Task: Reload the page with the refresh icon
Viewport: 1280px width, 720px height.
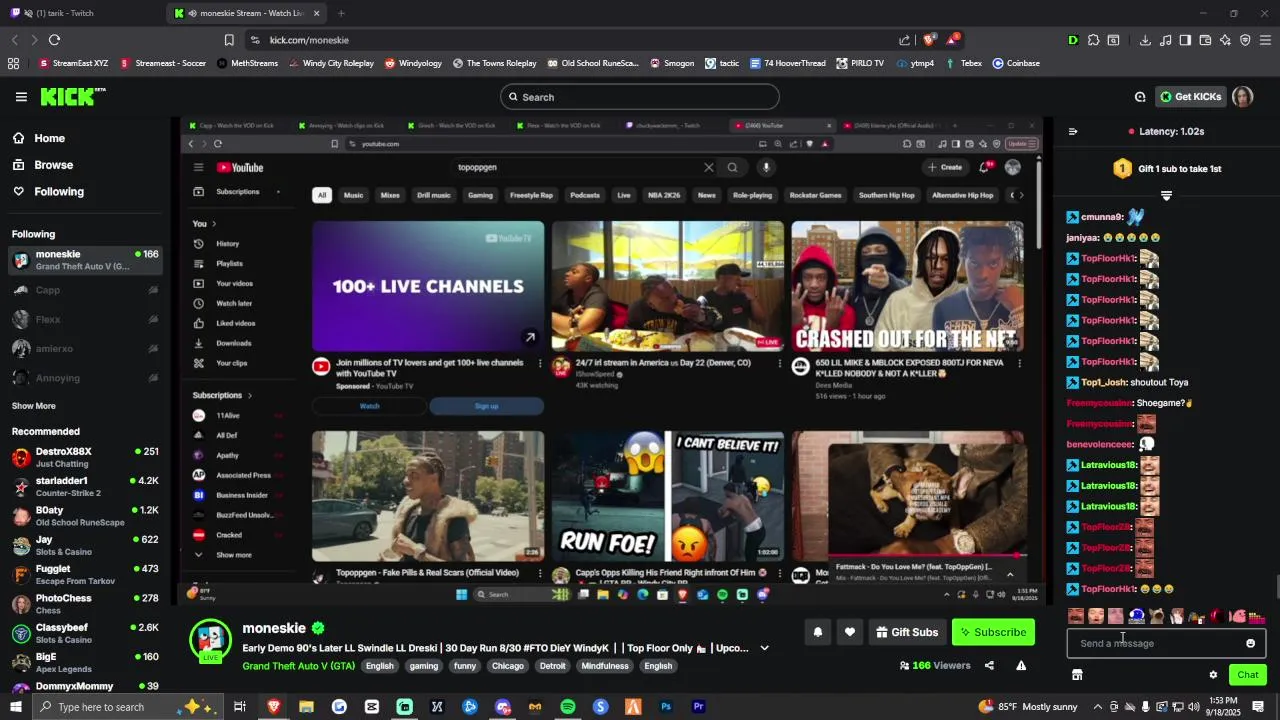Action: tap(54, 40)
